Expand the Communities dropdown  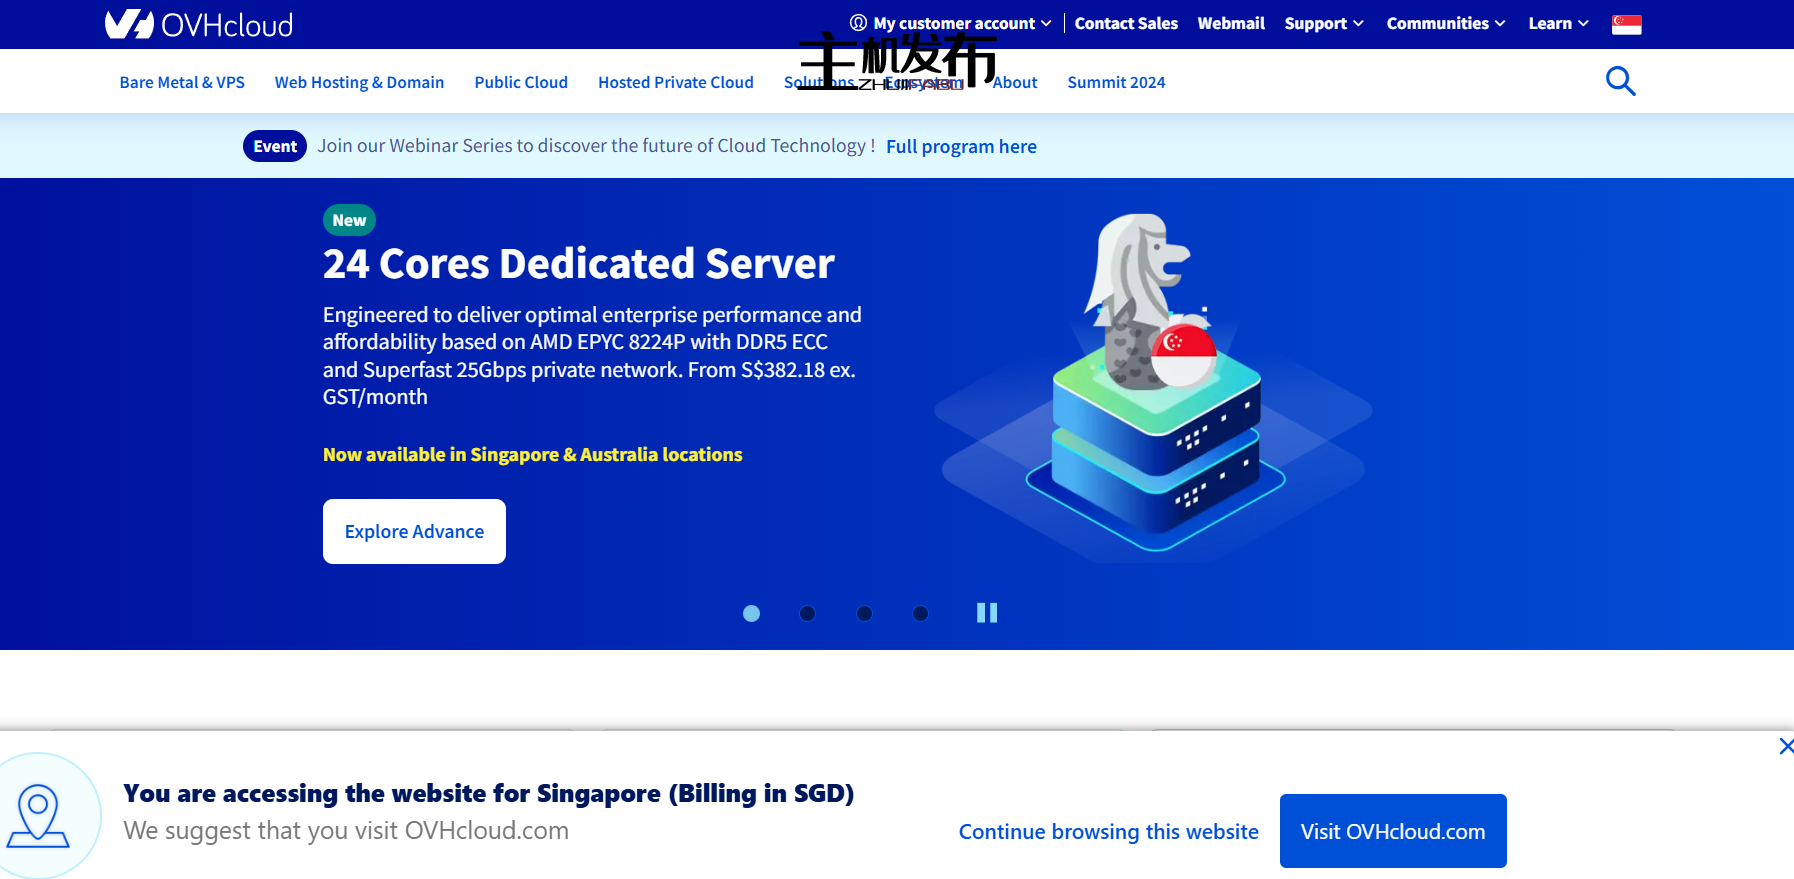coord(1446,23)
